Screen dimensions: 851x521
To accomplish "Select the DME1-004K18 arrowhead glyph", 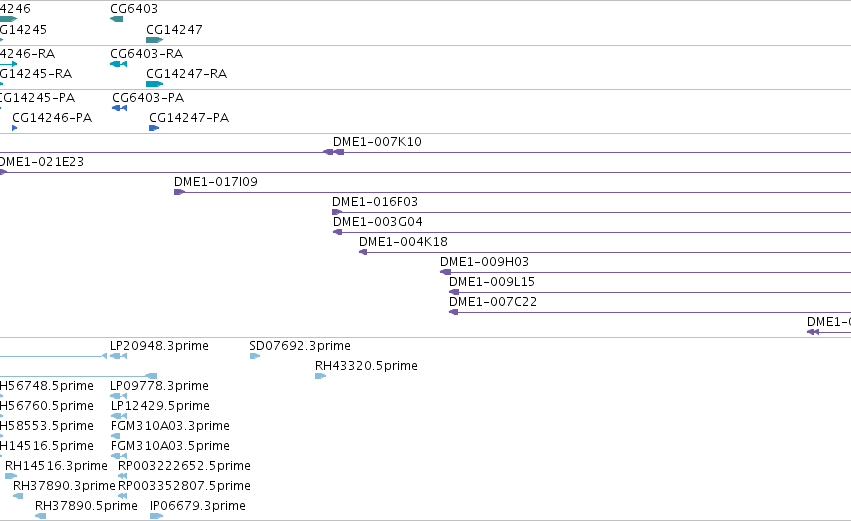I will click(x=363, y=252).
